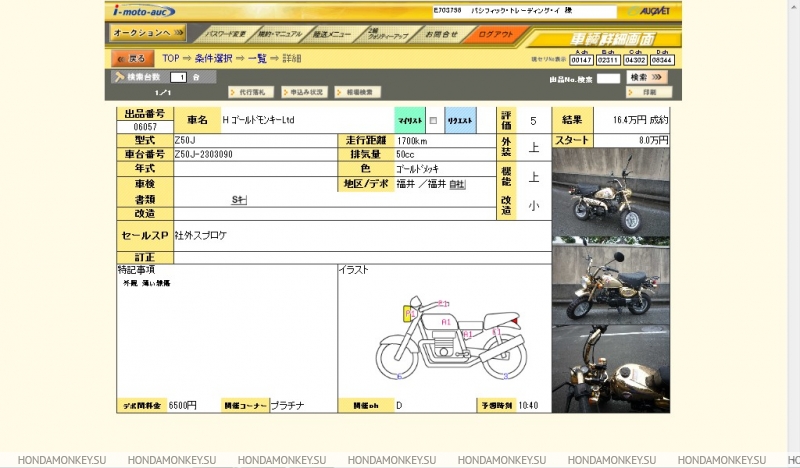Click the 戻る back button
The width and height of the screenshot is (800, 468).
coord(133,59)
